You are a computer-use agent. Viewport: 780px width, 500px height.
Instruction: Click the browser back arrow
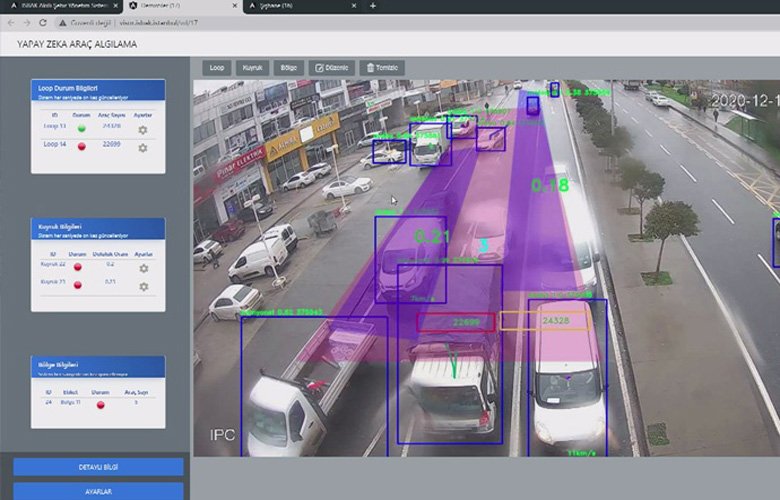(x=10, y=22)
